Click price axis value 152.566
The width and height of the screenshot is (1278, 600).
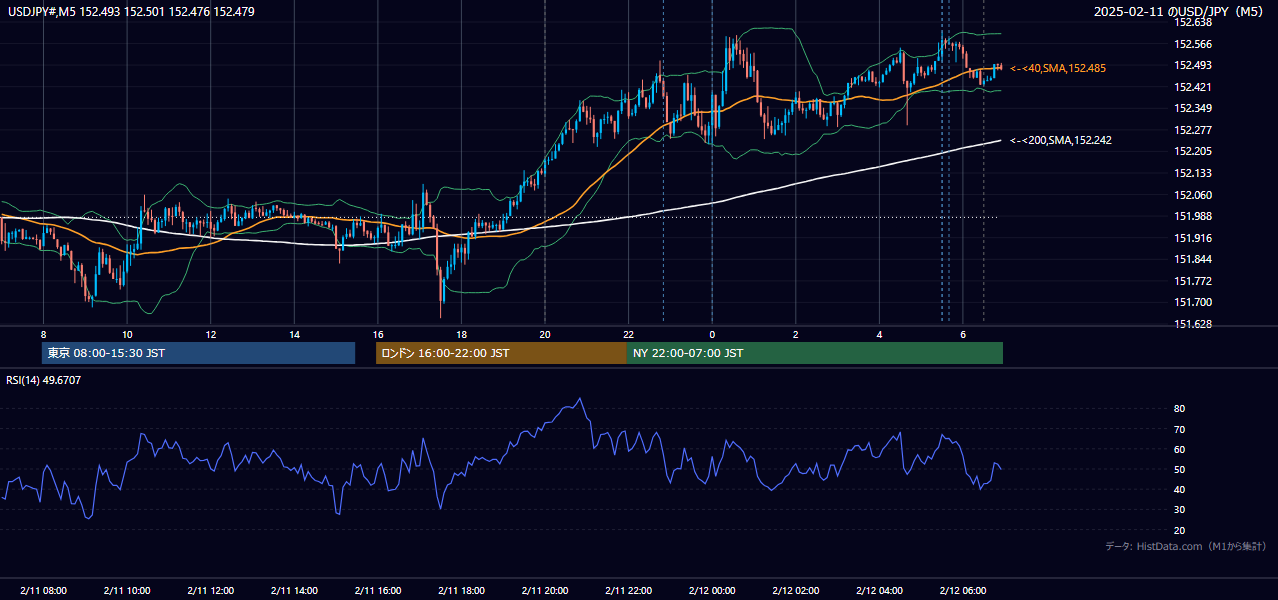point(1192,44)
